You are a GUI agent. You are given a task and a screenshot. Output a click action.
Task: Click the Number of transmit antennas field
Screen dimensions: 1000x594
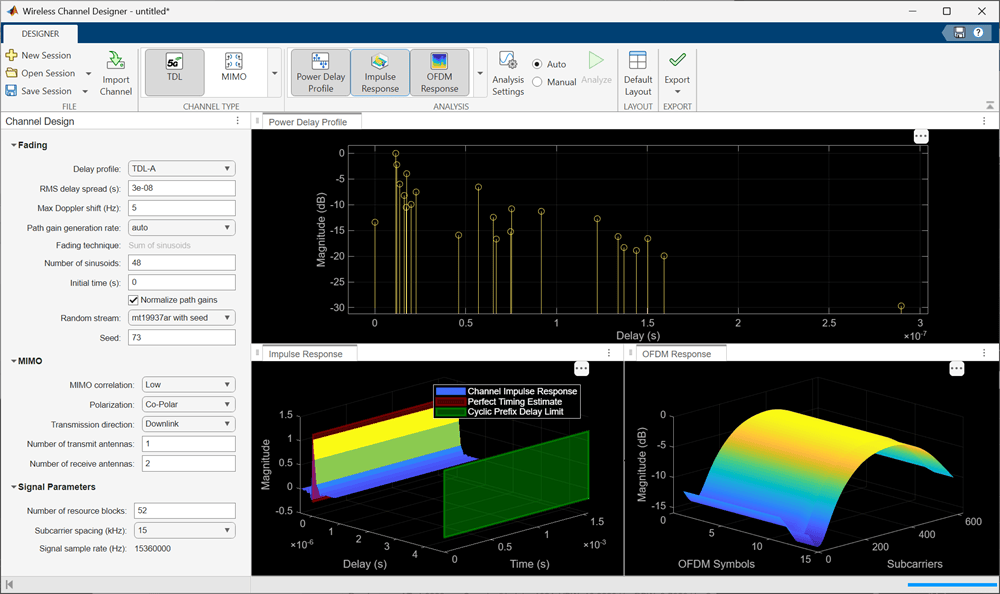tap(188, 444)
